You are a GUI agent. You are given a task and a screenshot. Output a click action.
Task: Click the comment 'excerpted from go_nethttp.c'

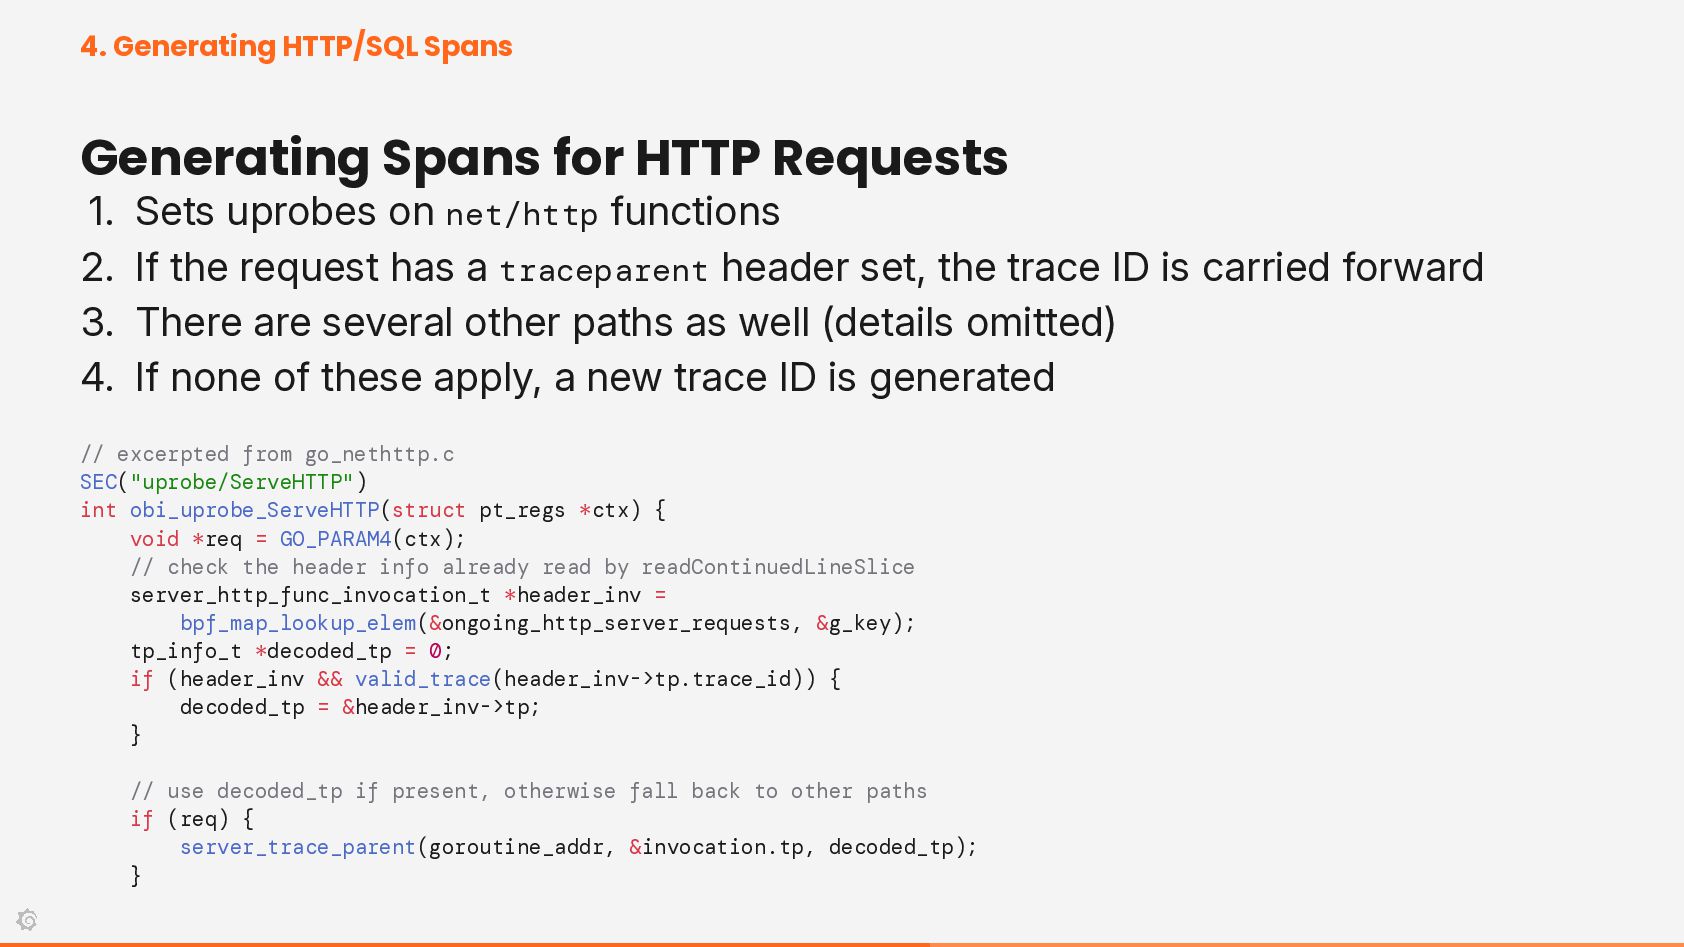pos(267,454)
